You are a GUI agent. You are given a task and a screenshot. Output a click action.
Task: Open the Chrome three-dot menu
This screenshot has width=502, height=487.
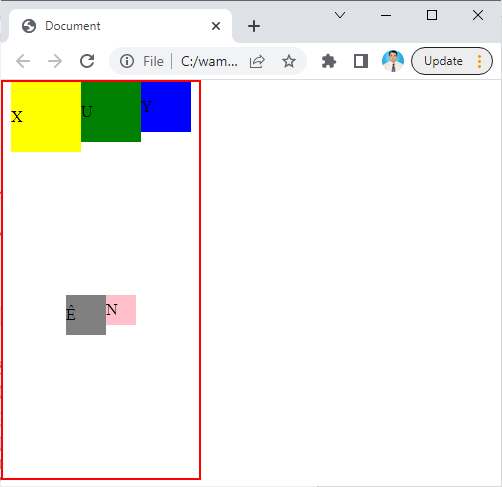pos(480,61)
